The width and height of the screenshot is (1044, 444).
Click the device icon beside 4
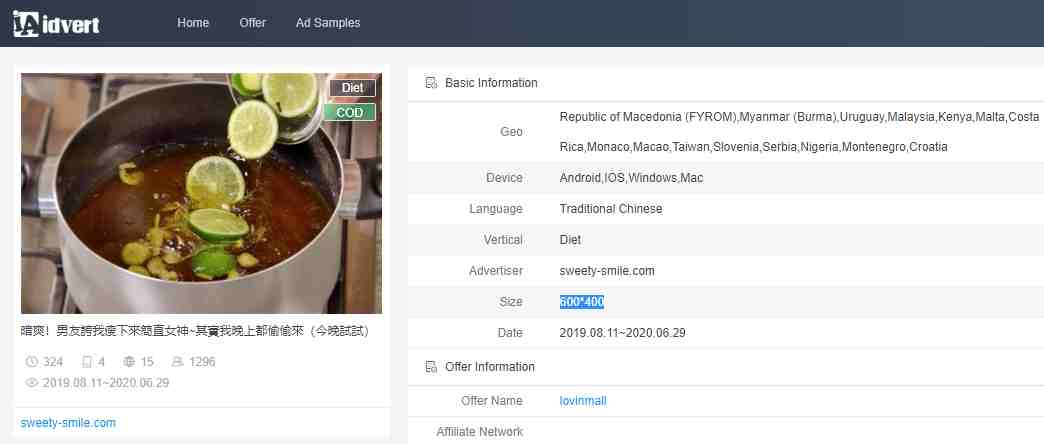[87, 362]
